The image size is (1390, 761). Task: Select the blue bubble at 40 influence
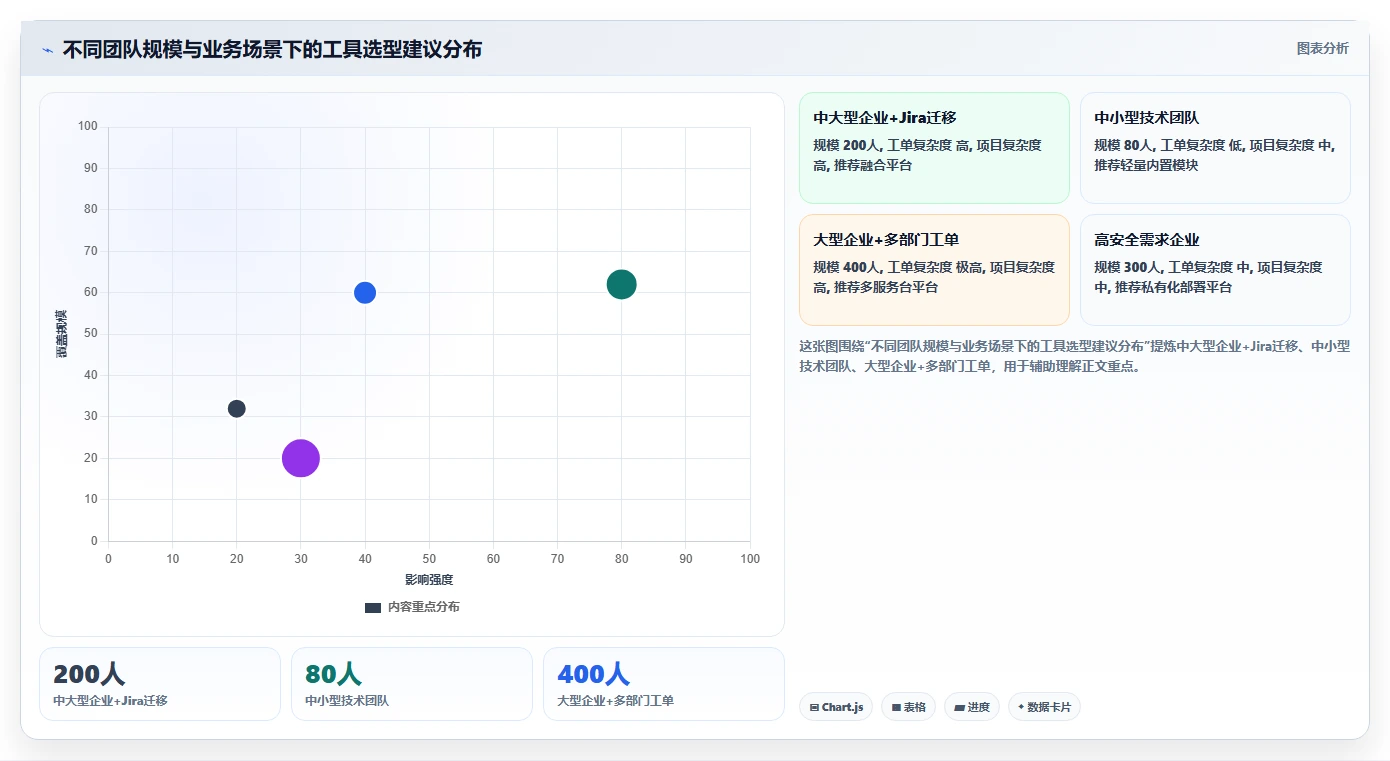[365, 293]
